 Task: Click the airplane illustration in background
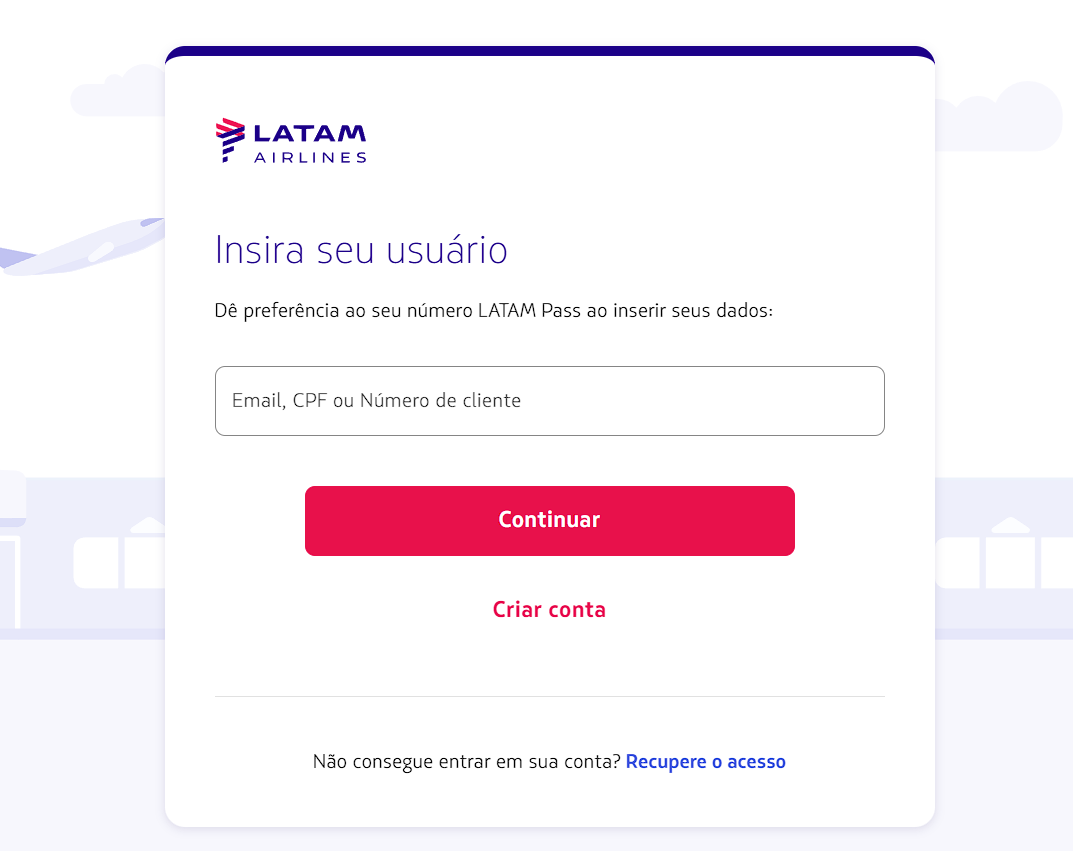[x=82, y=248]
